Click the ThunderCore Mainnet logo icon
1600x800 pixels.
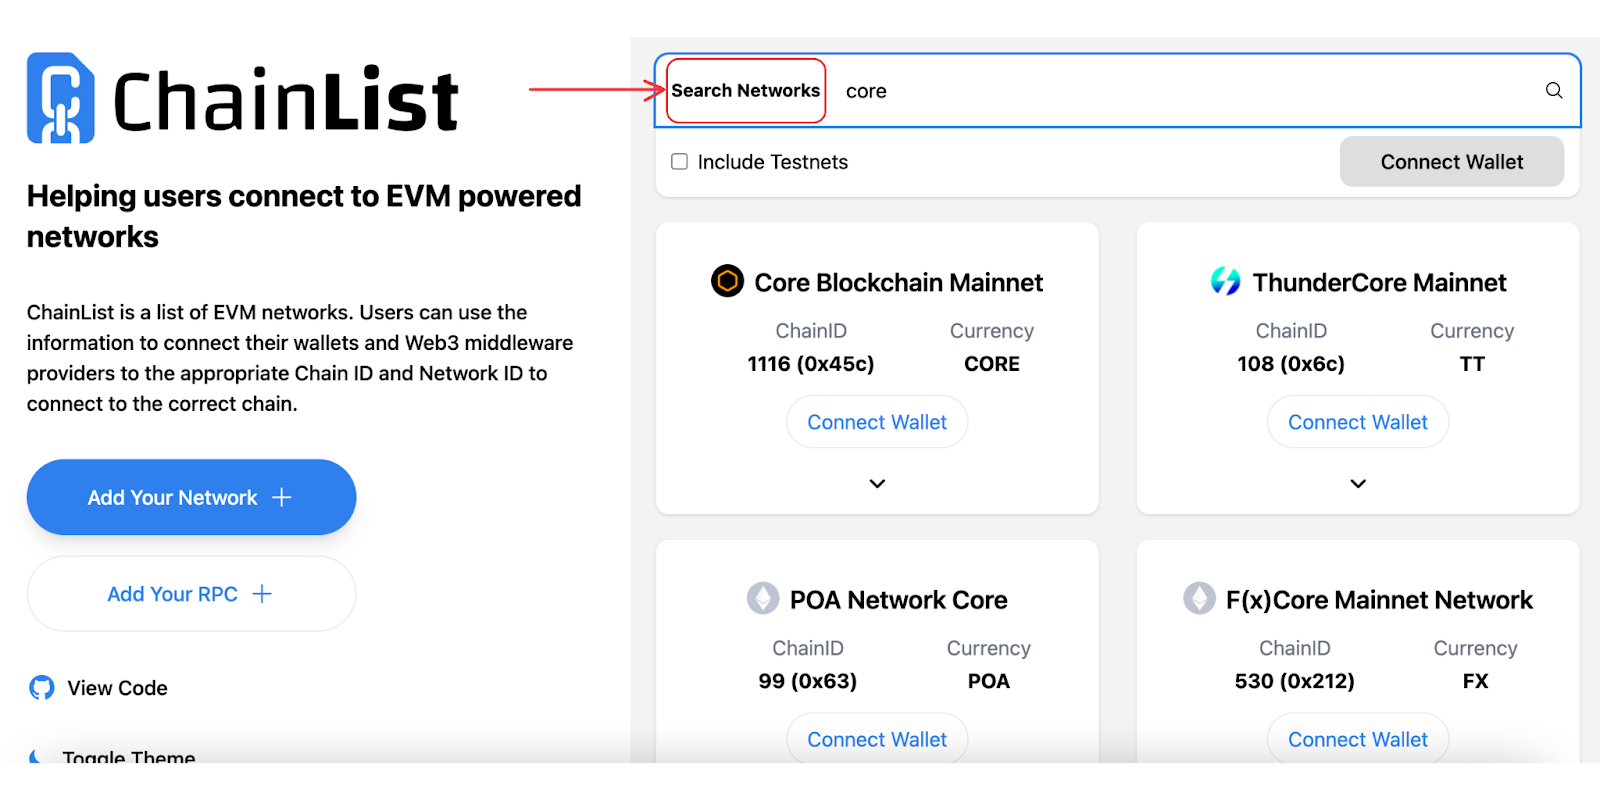point(1225,281)
